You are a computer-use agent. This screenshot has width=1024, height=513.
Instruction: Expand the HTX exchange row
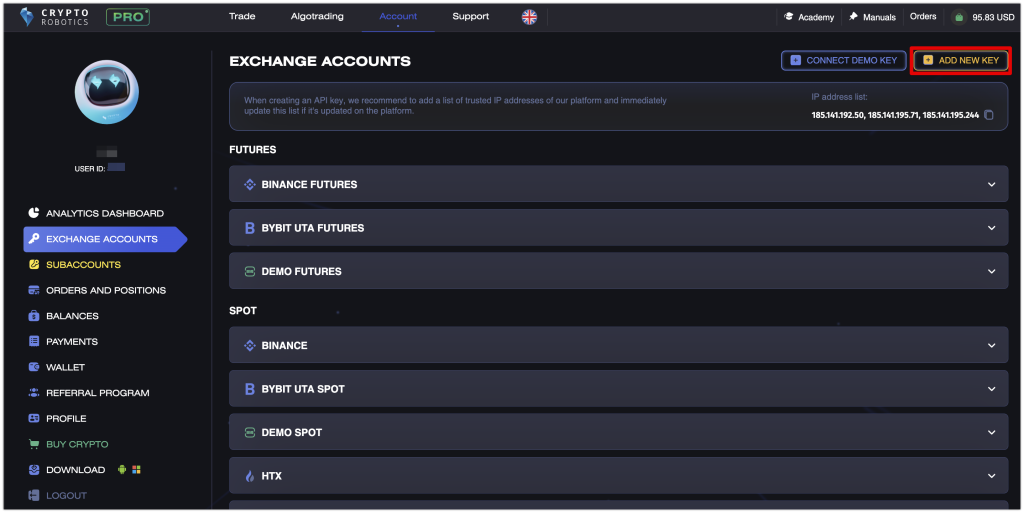(x=618, y=476)
